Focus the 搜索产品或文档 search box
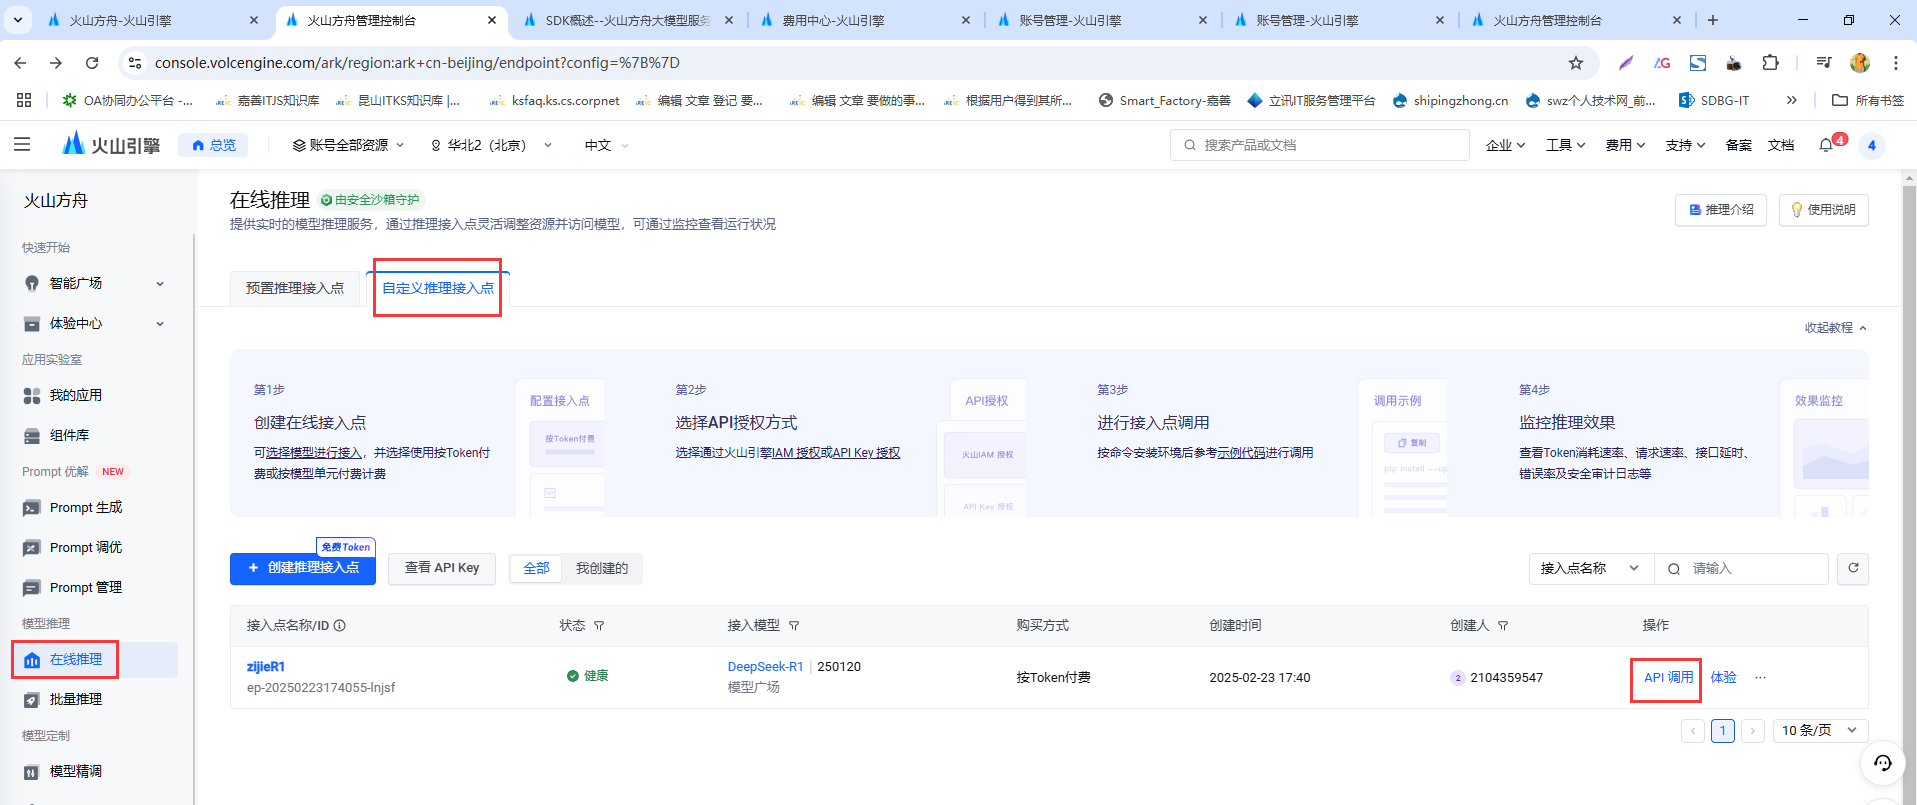This screenshot has width=1917, height=805. click(1320, 145)
